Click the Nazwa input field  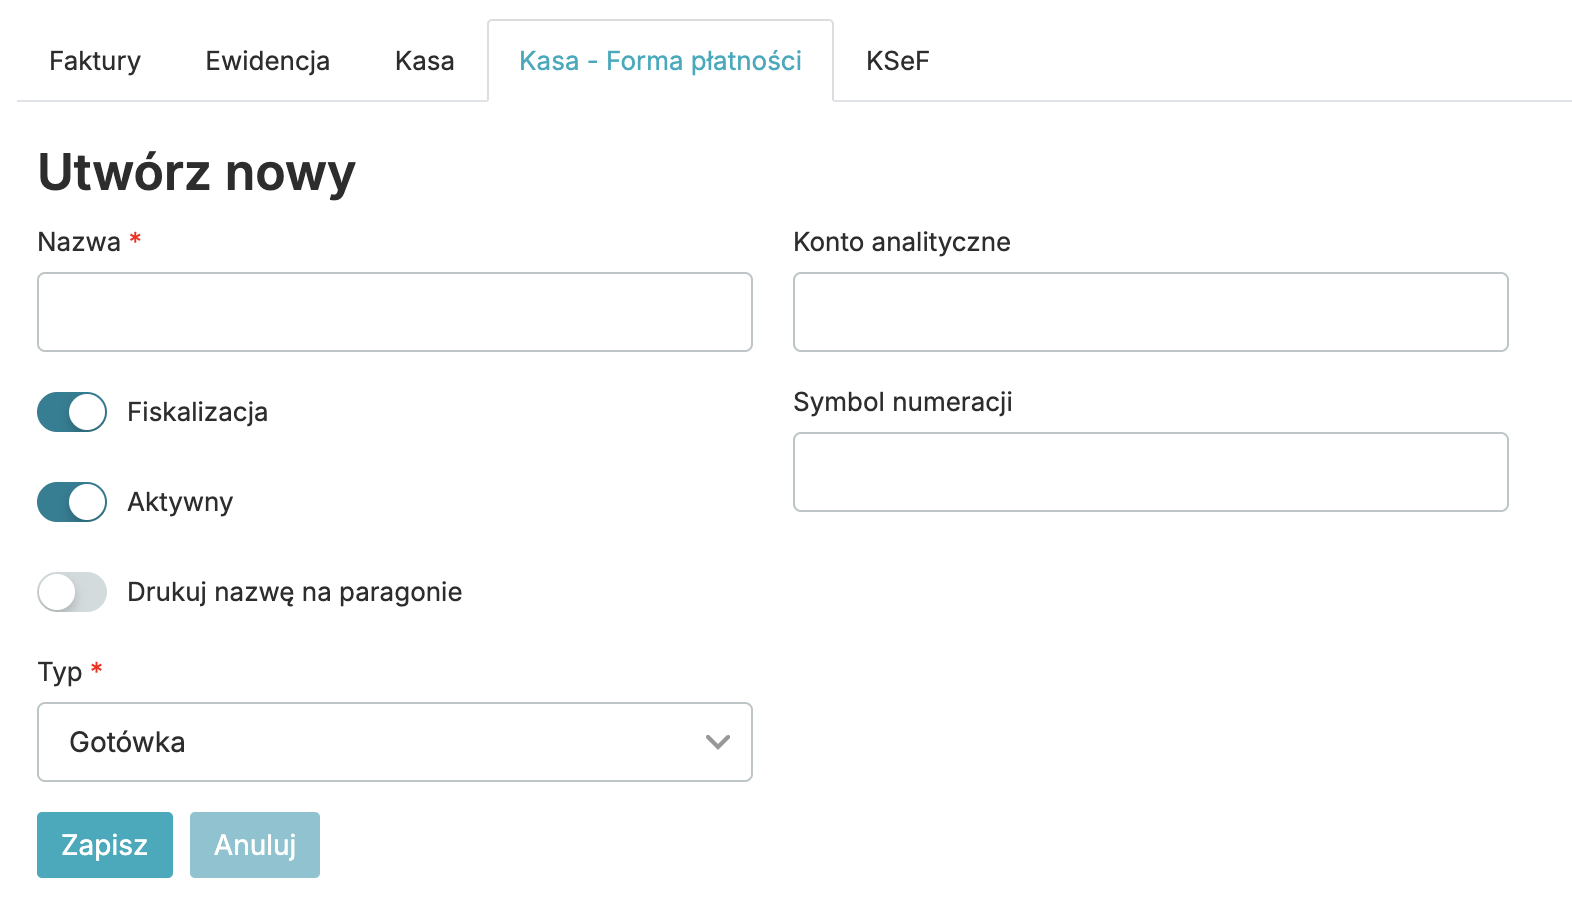click(x=394, y=312)
